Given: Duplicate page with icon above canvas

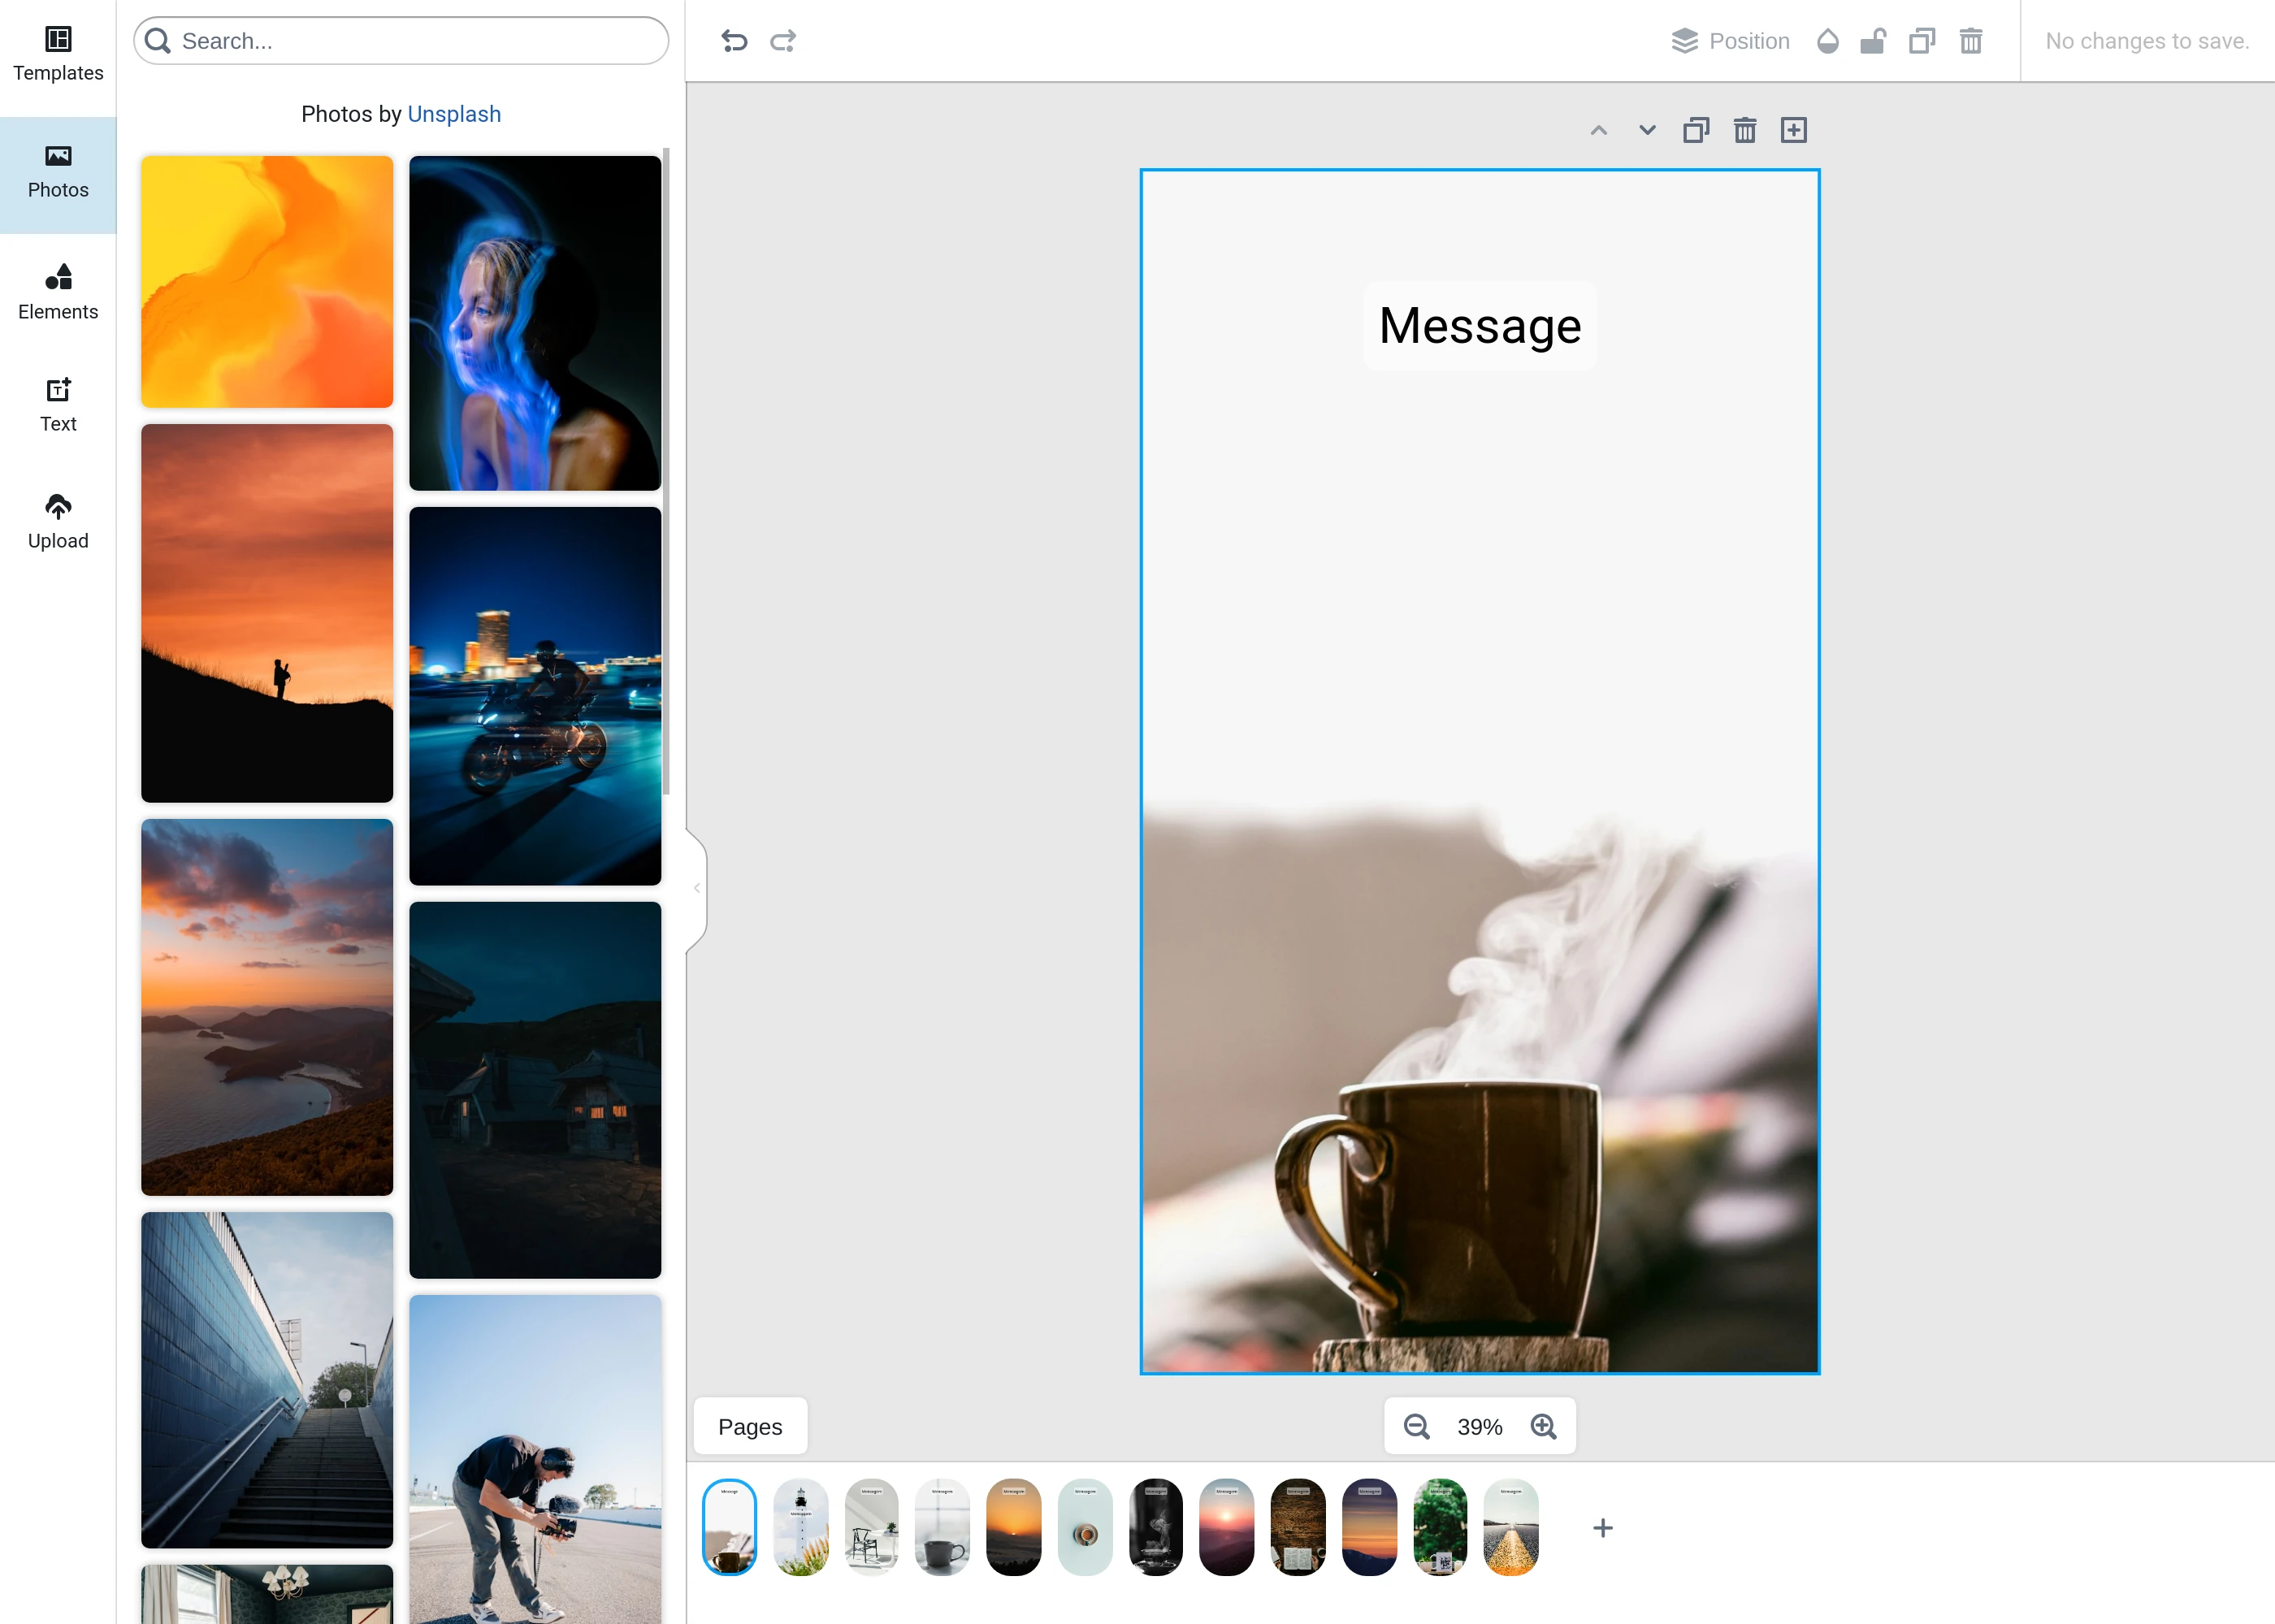Looking at the screenshot, I should [1695, 130].
